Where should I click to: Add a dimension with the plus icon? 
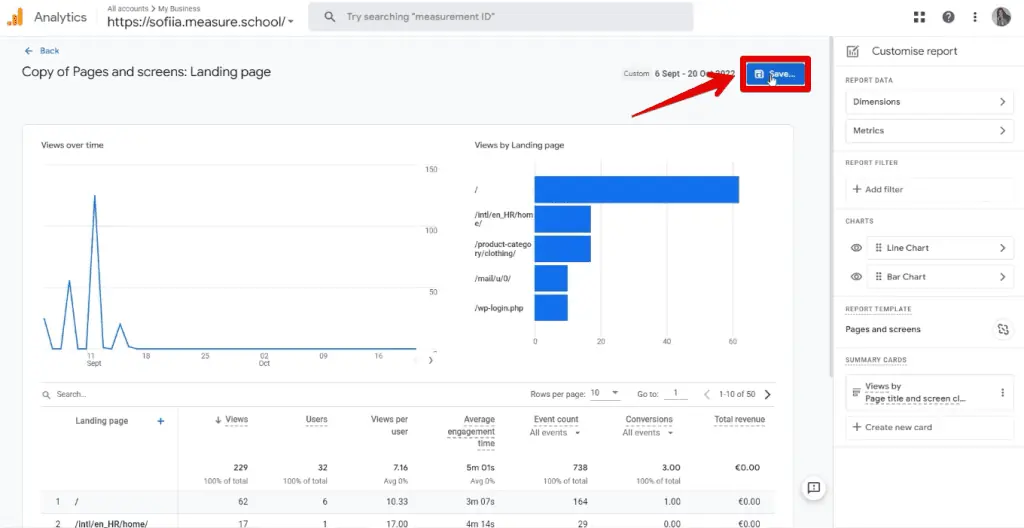tap(160, 421)
